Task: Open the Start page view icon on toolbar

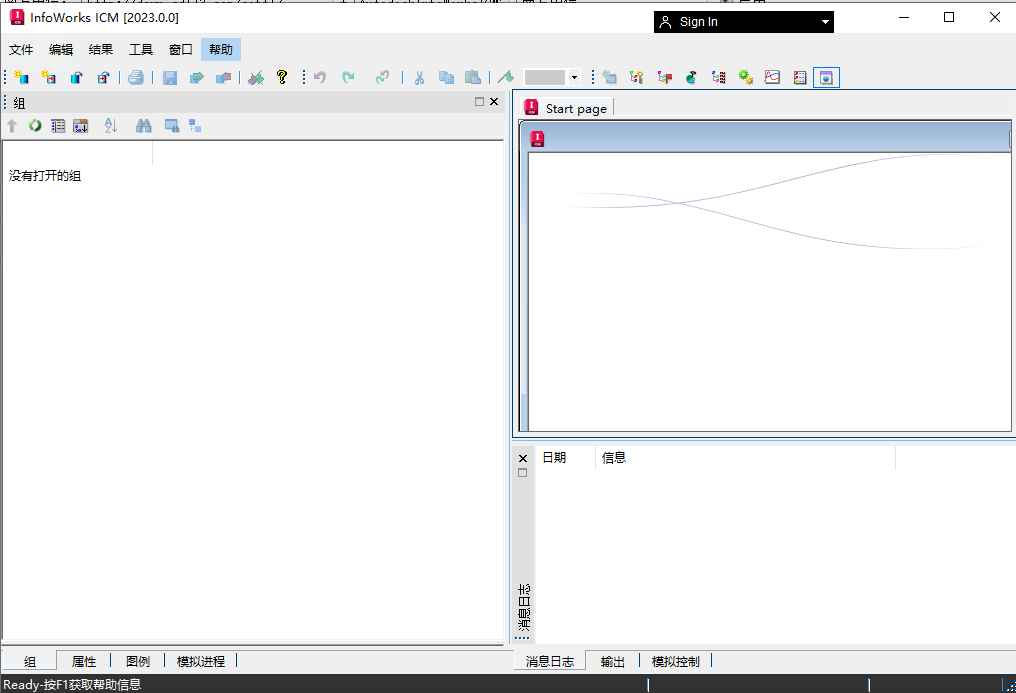Action: coord(826,77)
